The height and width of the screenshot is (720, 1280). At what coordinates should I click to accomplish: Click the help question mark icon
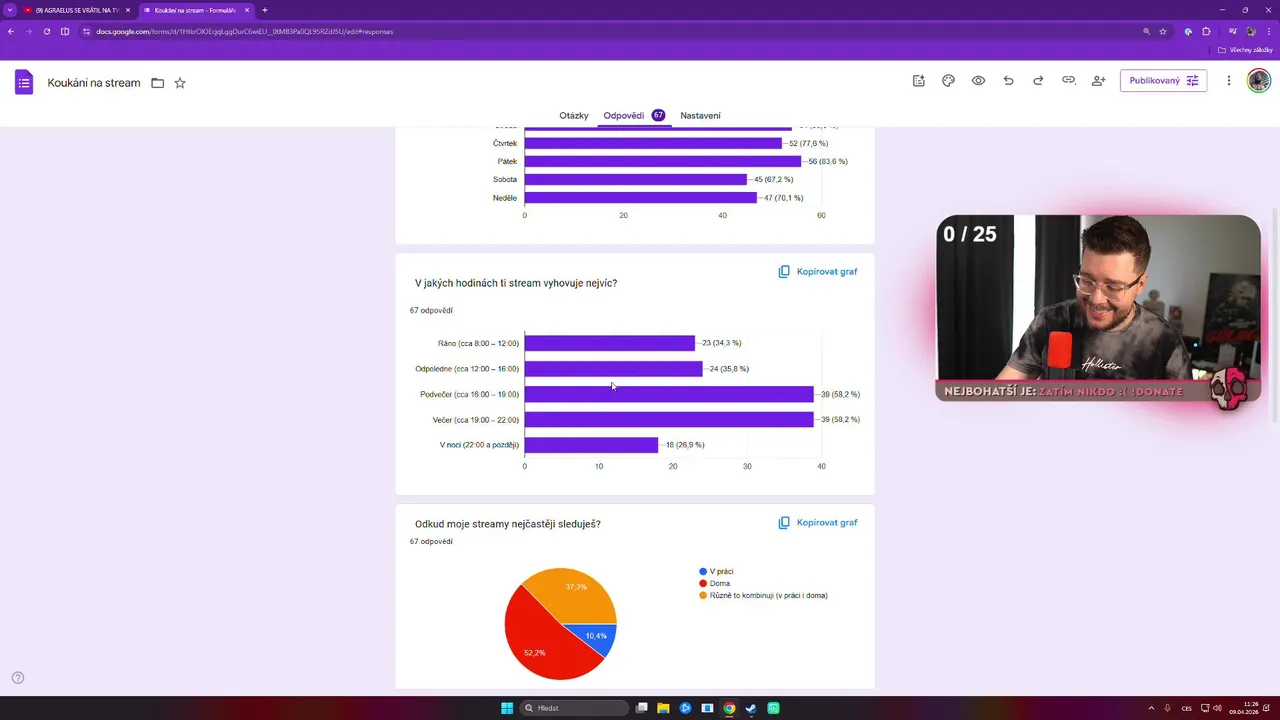(x=17, y=678)
